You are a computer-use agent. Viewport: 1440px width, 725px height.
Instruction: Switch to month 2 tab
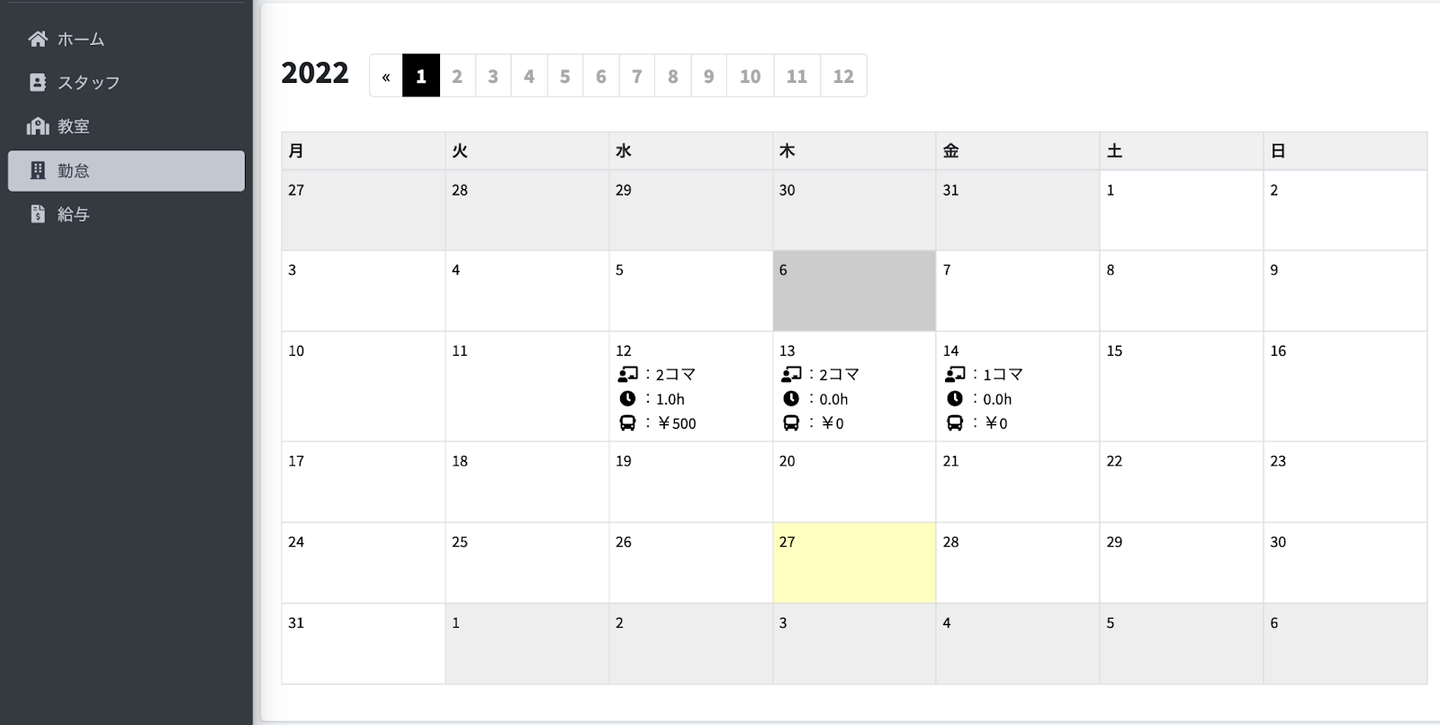(457, 76)
